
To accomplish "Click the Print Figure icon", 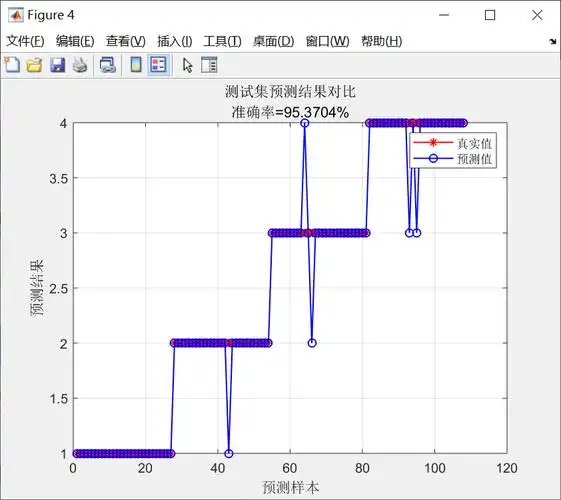I will click(x=80, y=65).
